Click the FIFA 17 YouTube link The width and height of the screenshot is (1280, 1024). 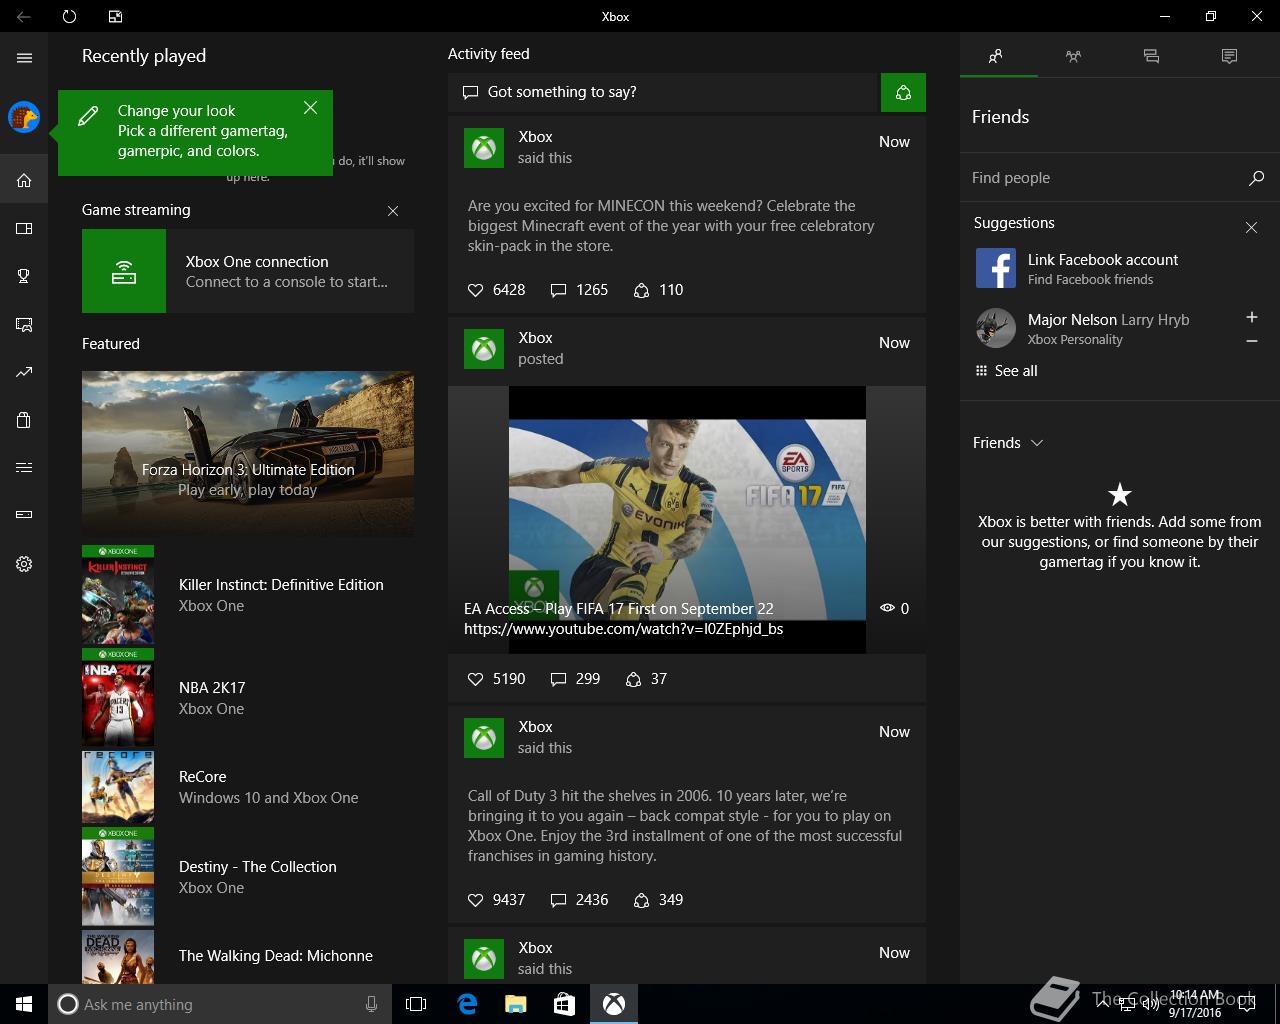[623, 630]
